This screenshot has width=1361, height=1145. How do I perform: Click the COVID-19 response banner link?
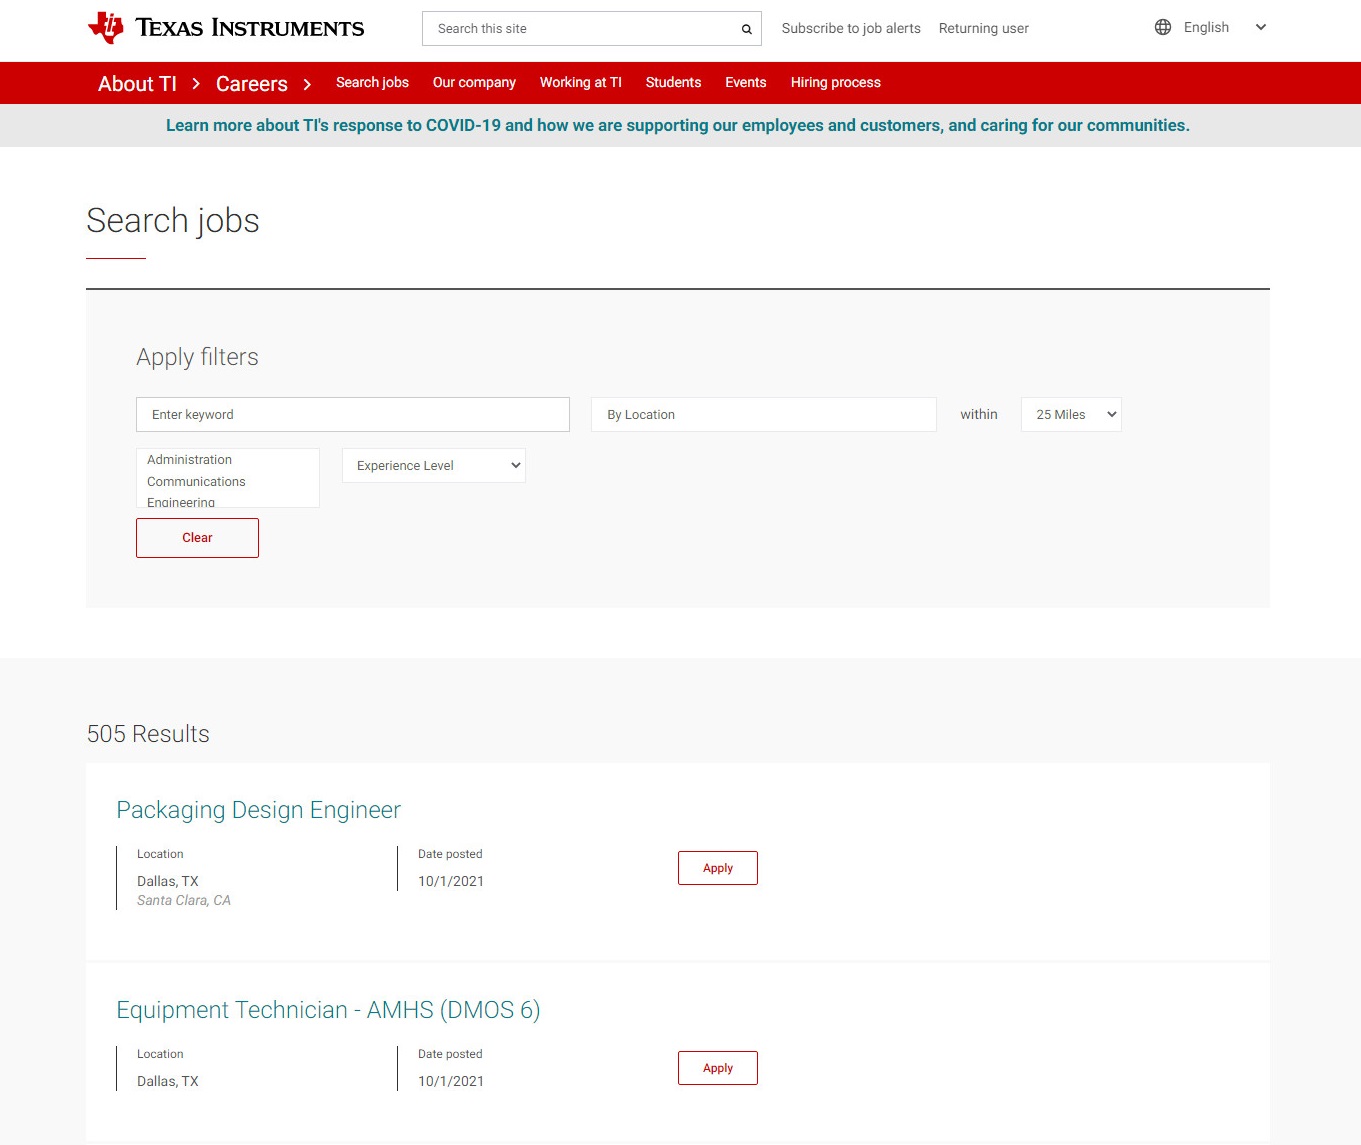pos(677,126)
